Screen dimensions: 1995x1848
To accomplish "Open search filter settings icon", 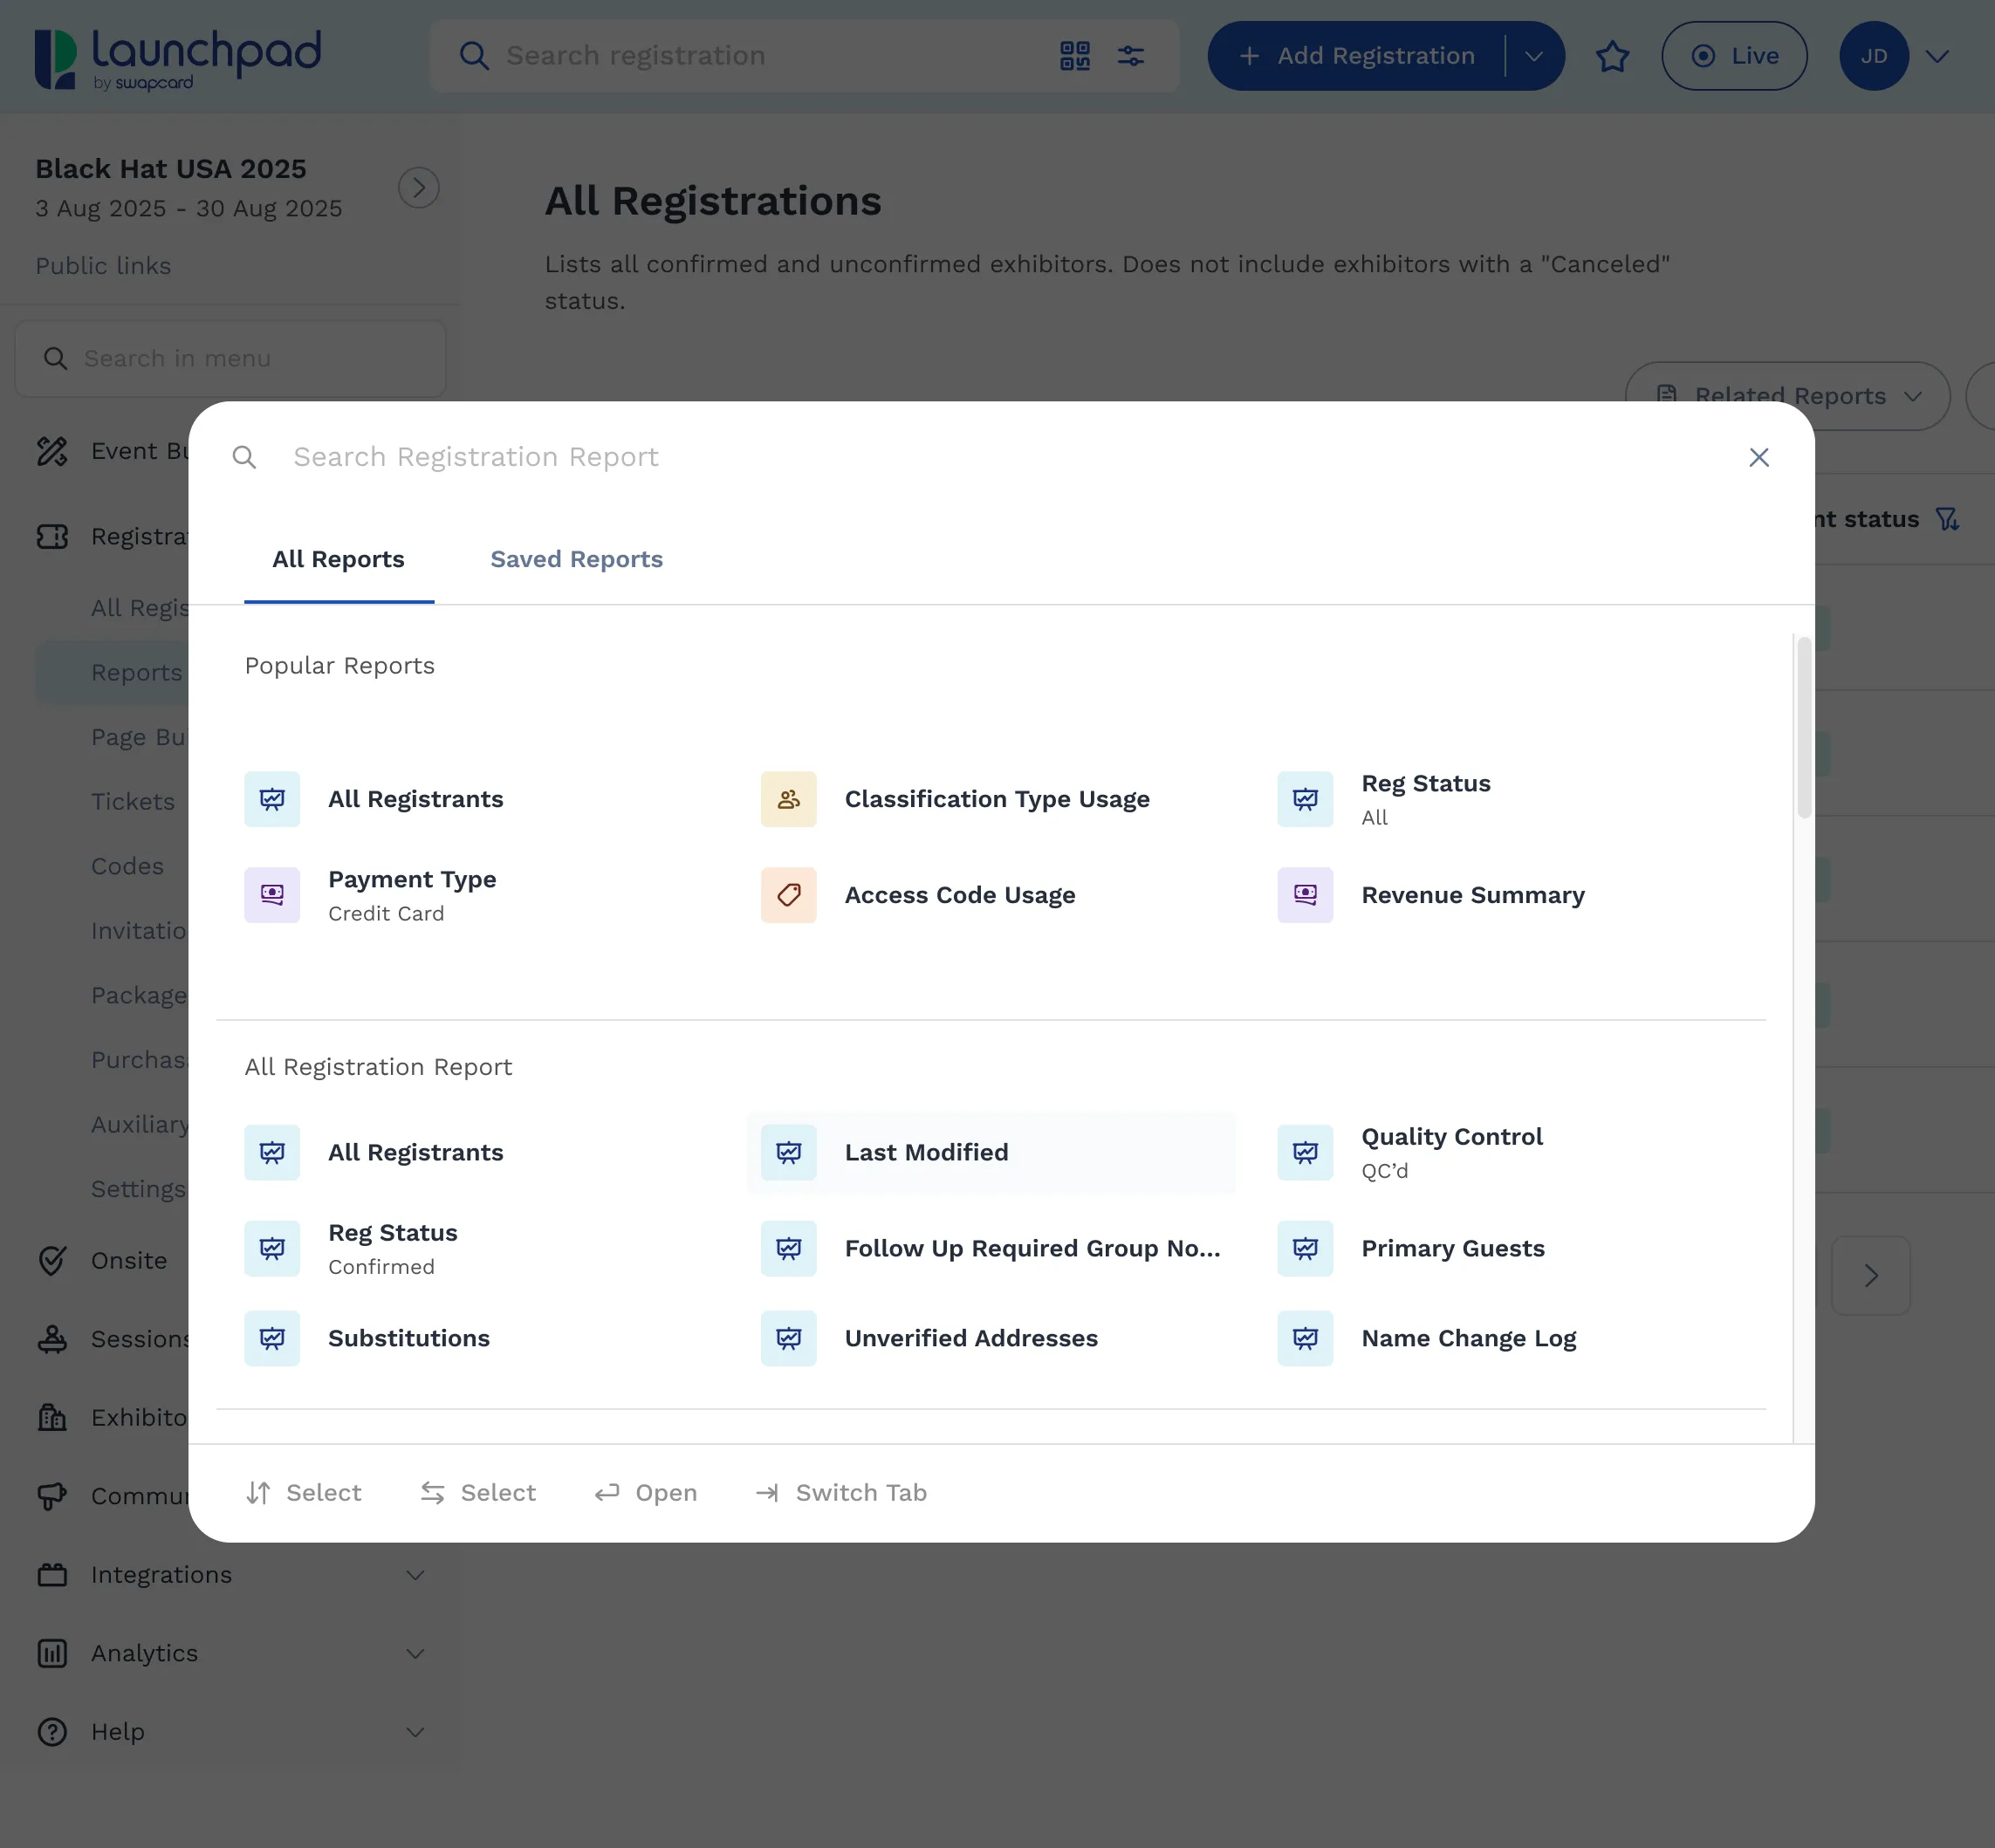I will (1131, 56).
